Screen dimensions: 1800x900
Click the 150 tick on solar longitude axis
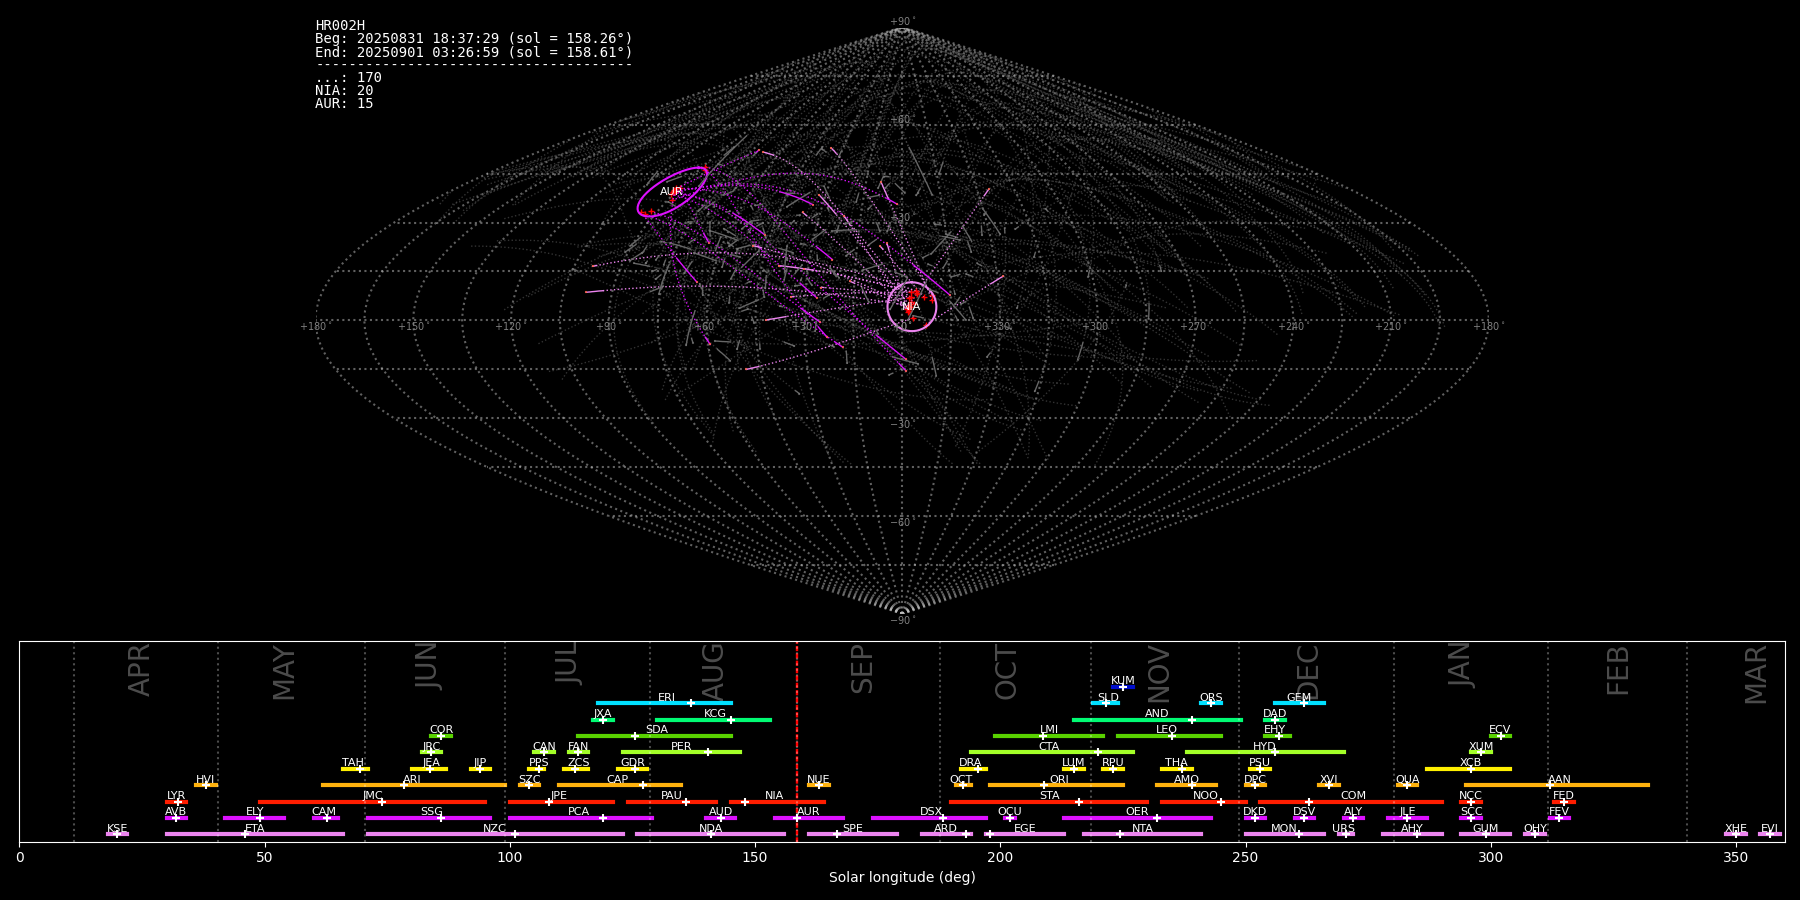tap(755, 857)
